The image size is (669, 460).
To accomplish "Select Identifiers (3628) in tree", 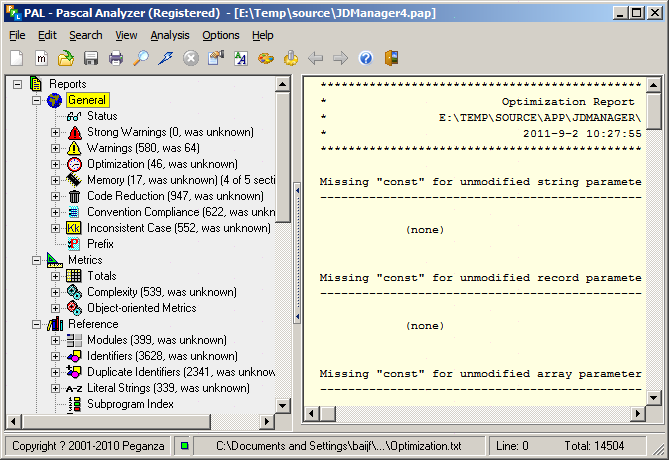I will pyautogui.click(x=162, y=356).
